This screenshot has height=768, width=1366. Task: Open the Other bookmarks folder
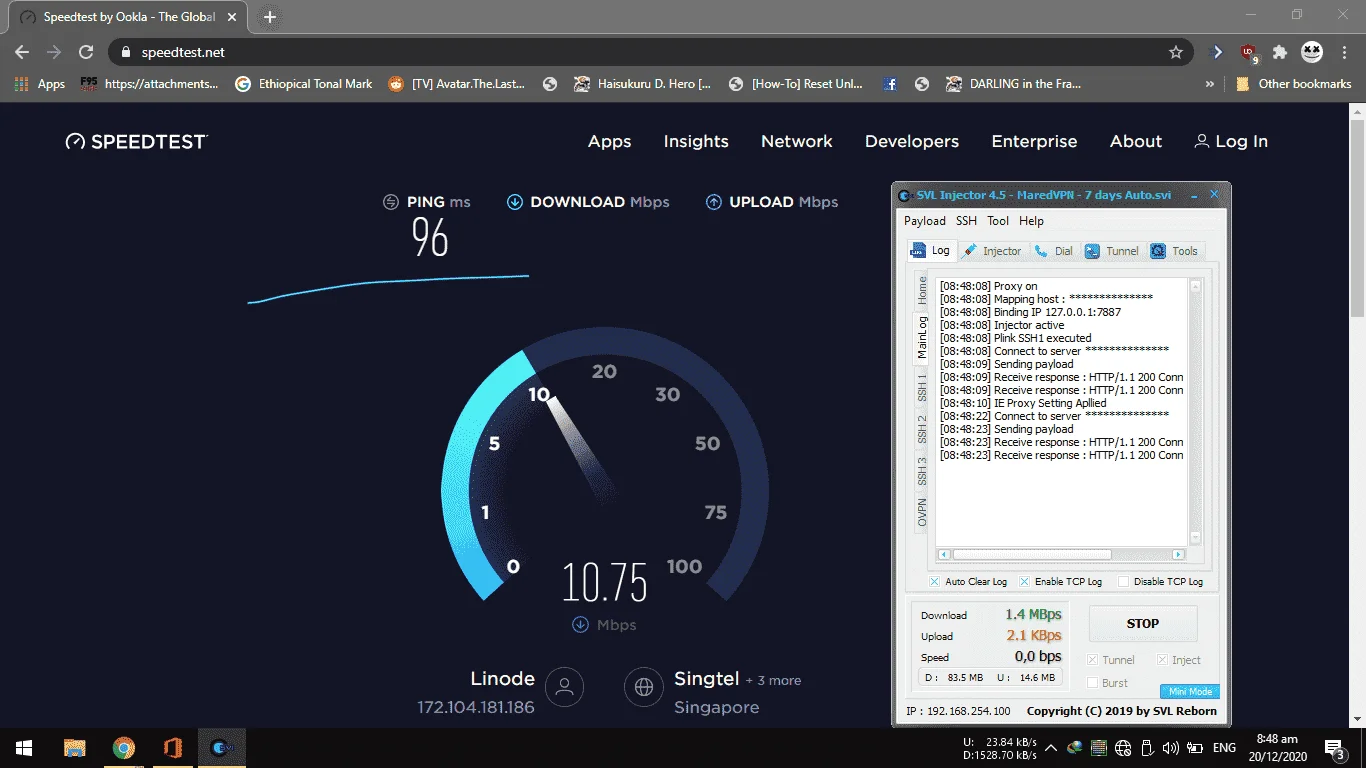[1294, 84]
